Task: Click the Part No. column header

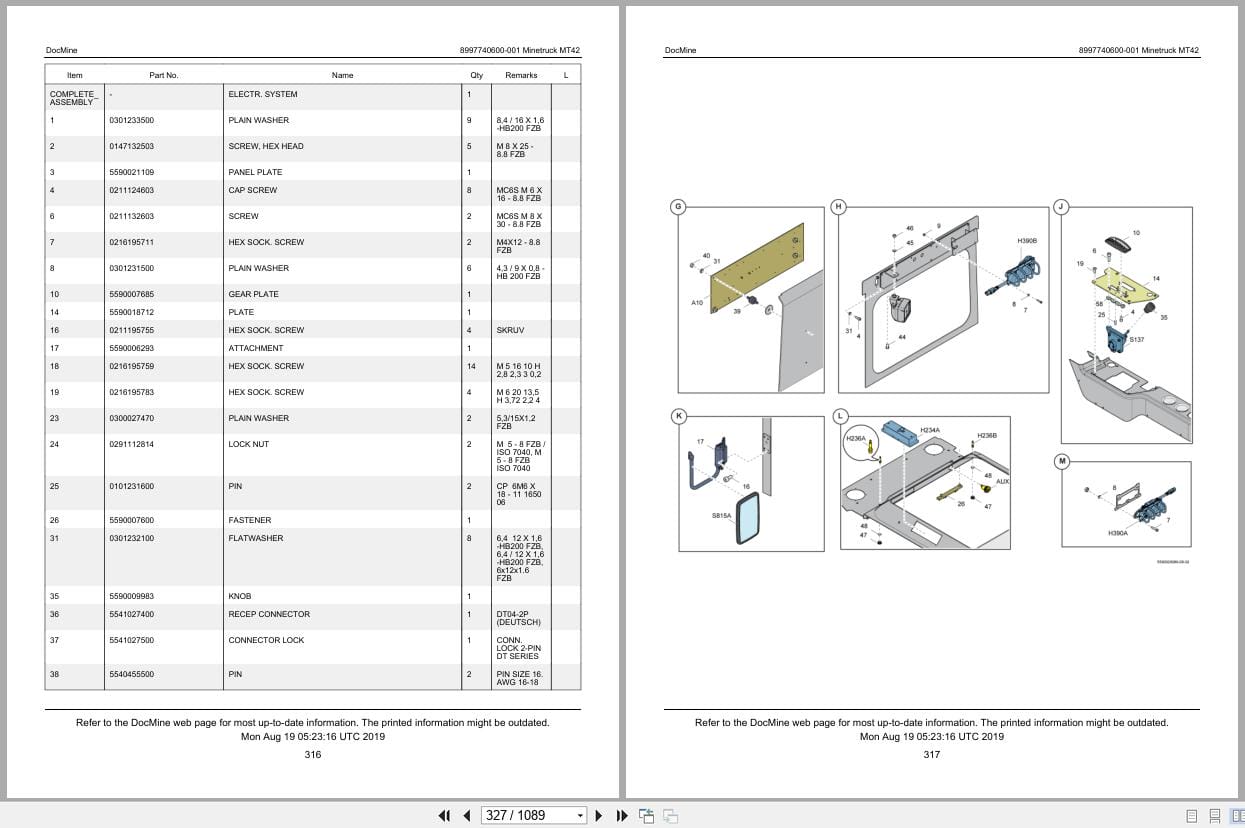Action: coord(164,75)
